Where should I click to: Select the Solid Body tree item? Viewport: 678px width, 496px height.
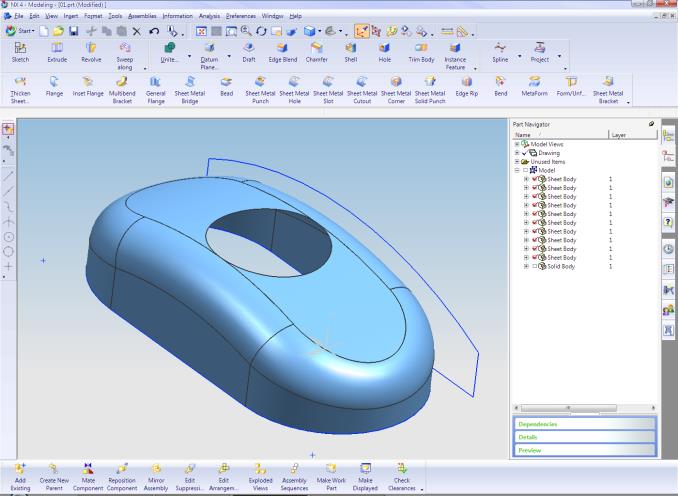click(561, 266)
